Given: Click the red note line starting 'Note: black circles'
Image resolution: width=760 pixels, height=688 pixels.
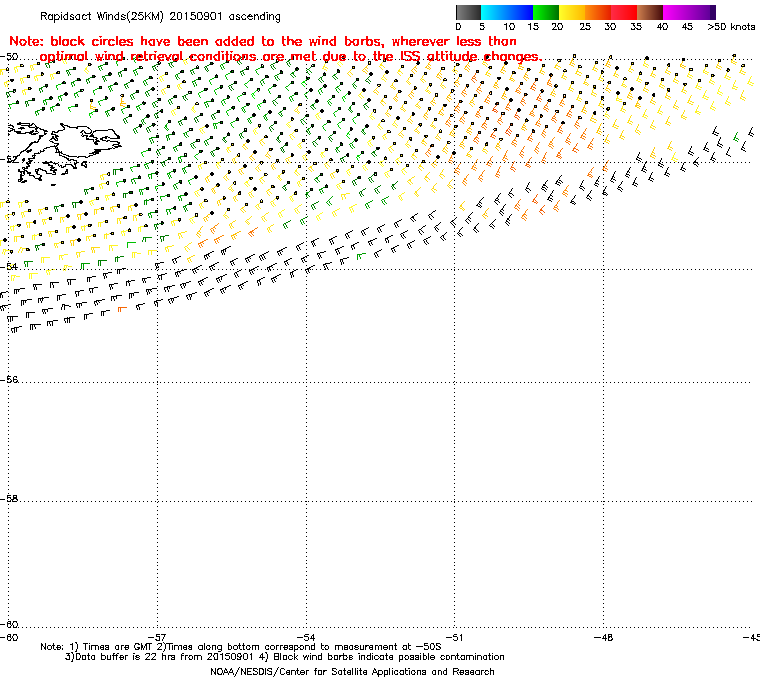Looking at the screenshot, I should coord(263,41).
